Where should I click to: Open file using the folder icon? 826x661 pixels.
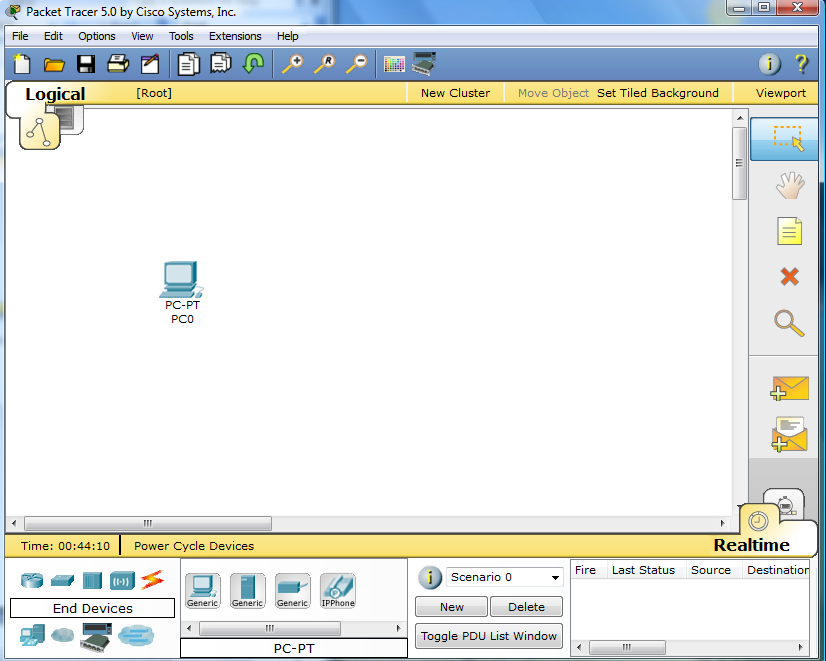pyautogui.click(x=54, y=65)
